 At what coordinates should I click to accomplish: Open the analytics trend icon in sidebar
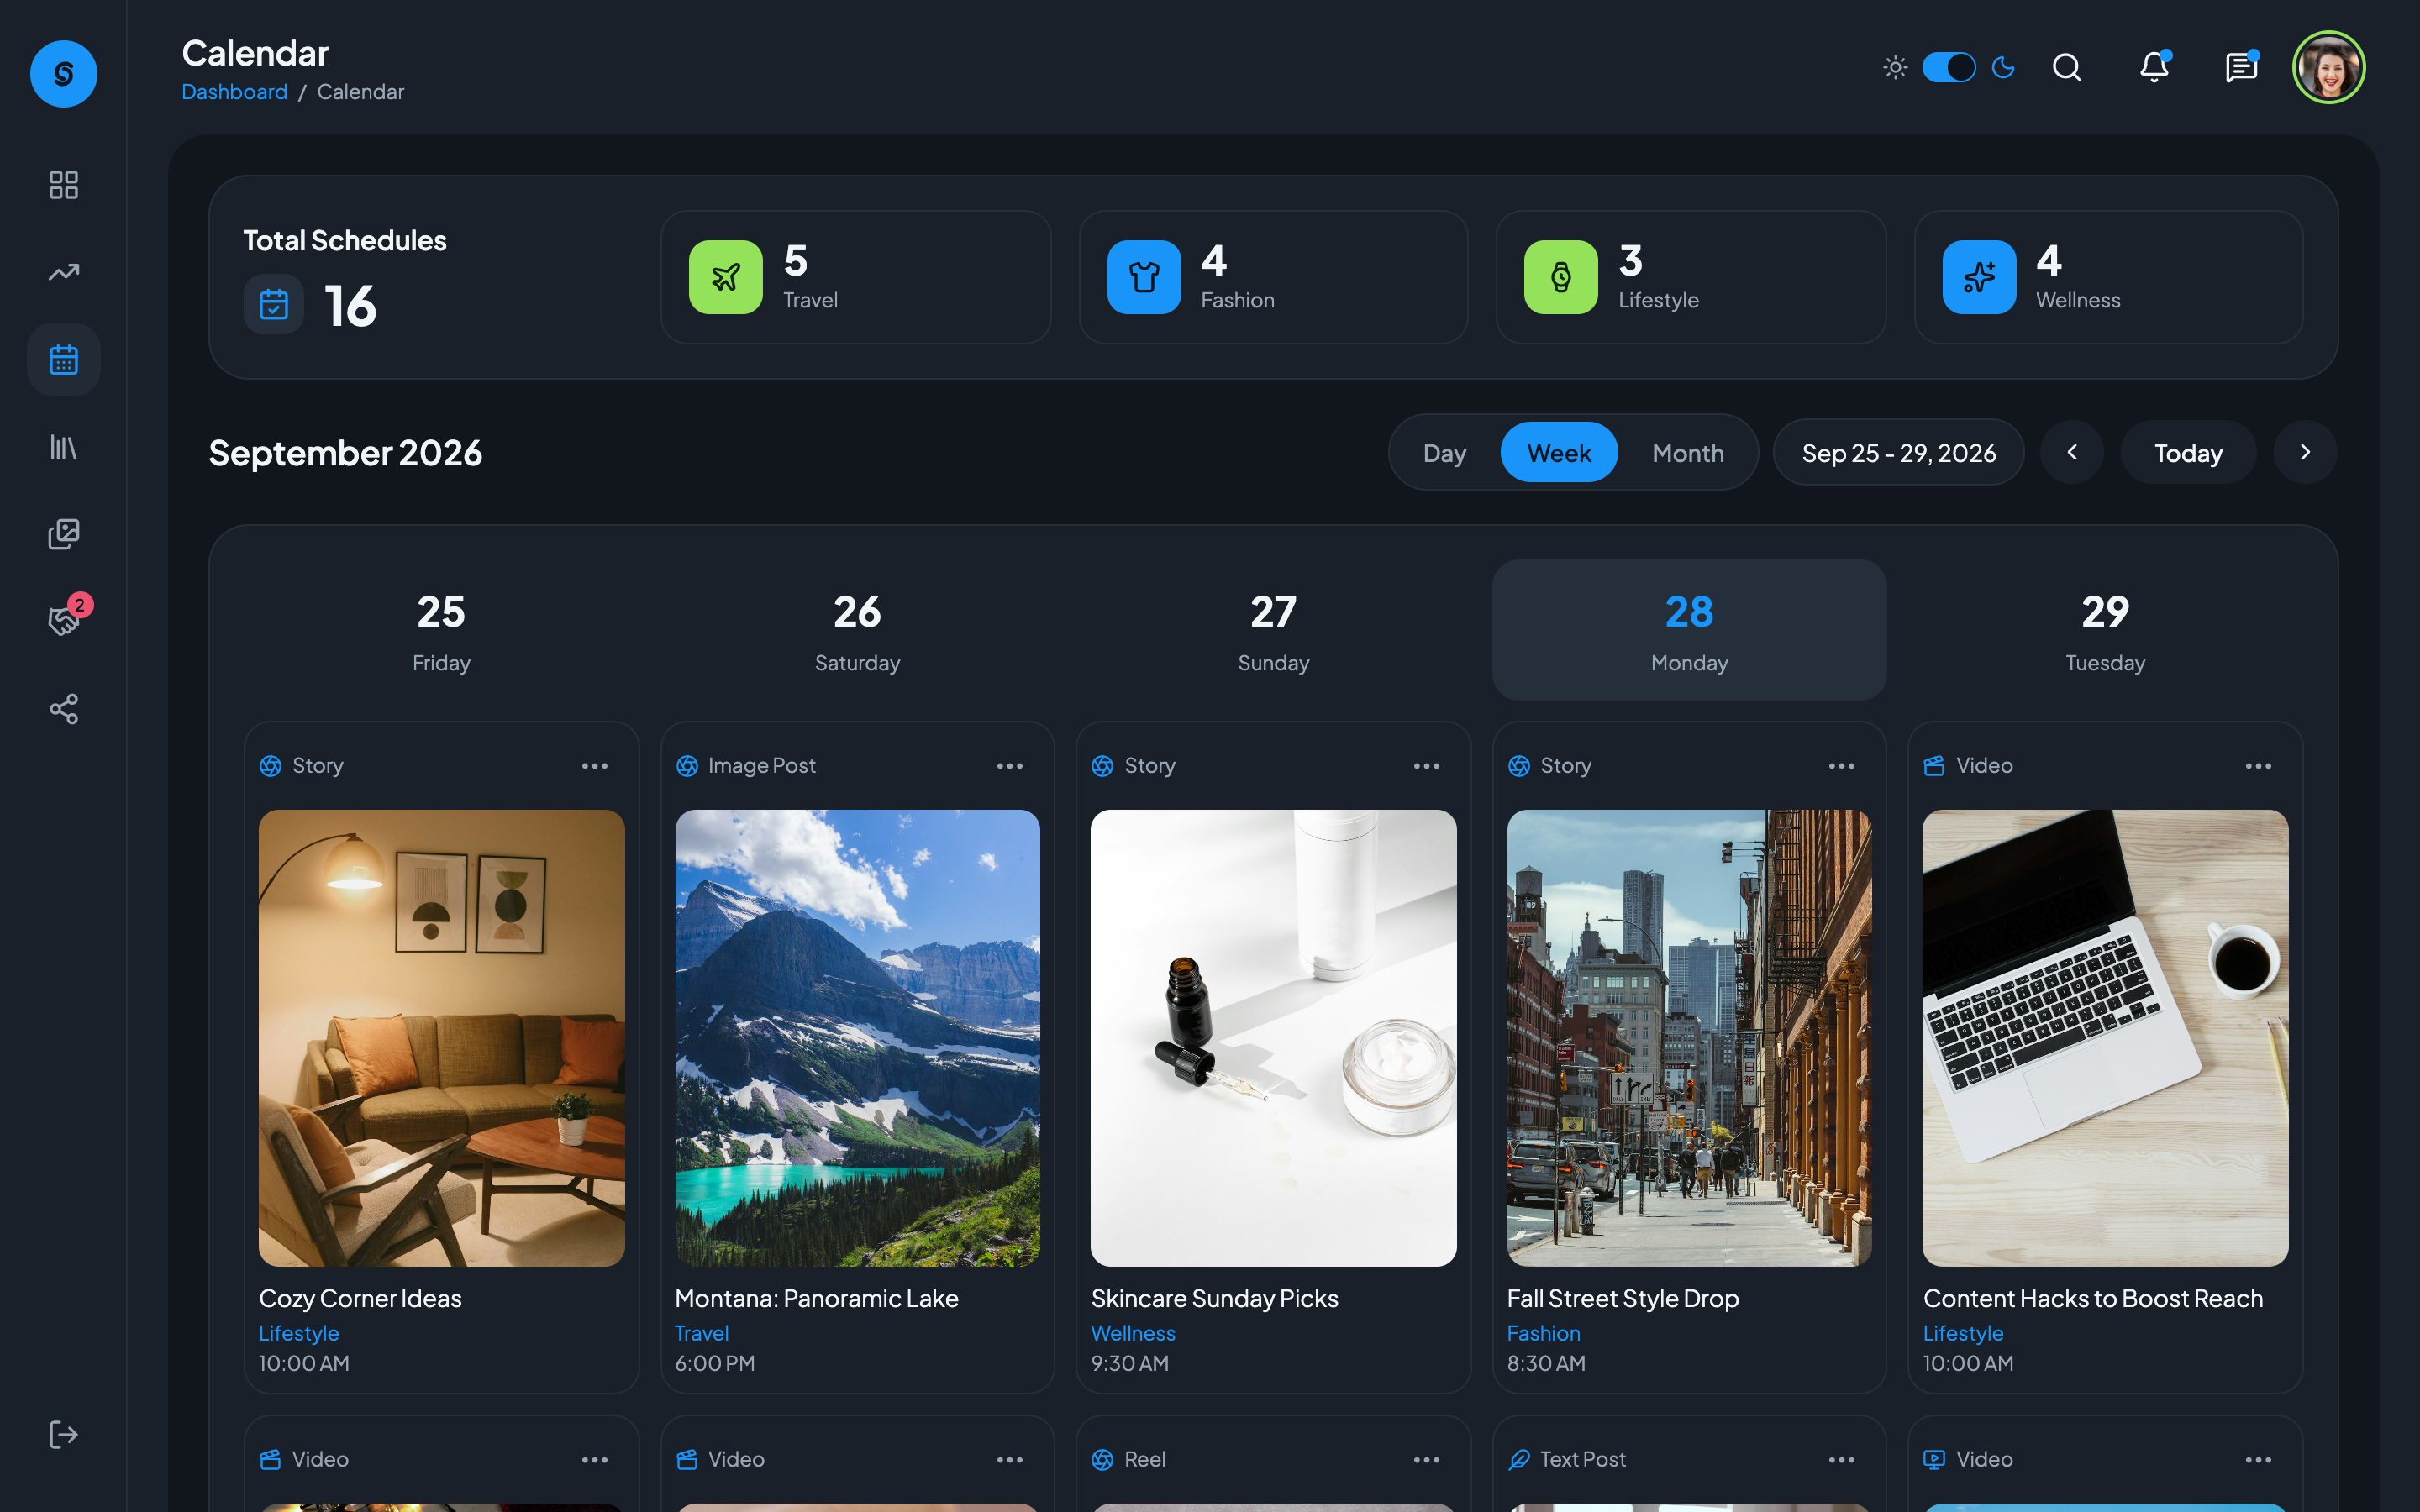pos(63,272)
